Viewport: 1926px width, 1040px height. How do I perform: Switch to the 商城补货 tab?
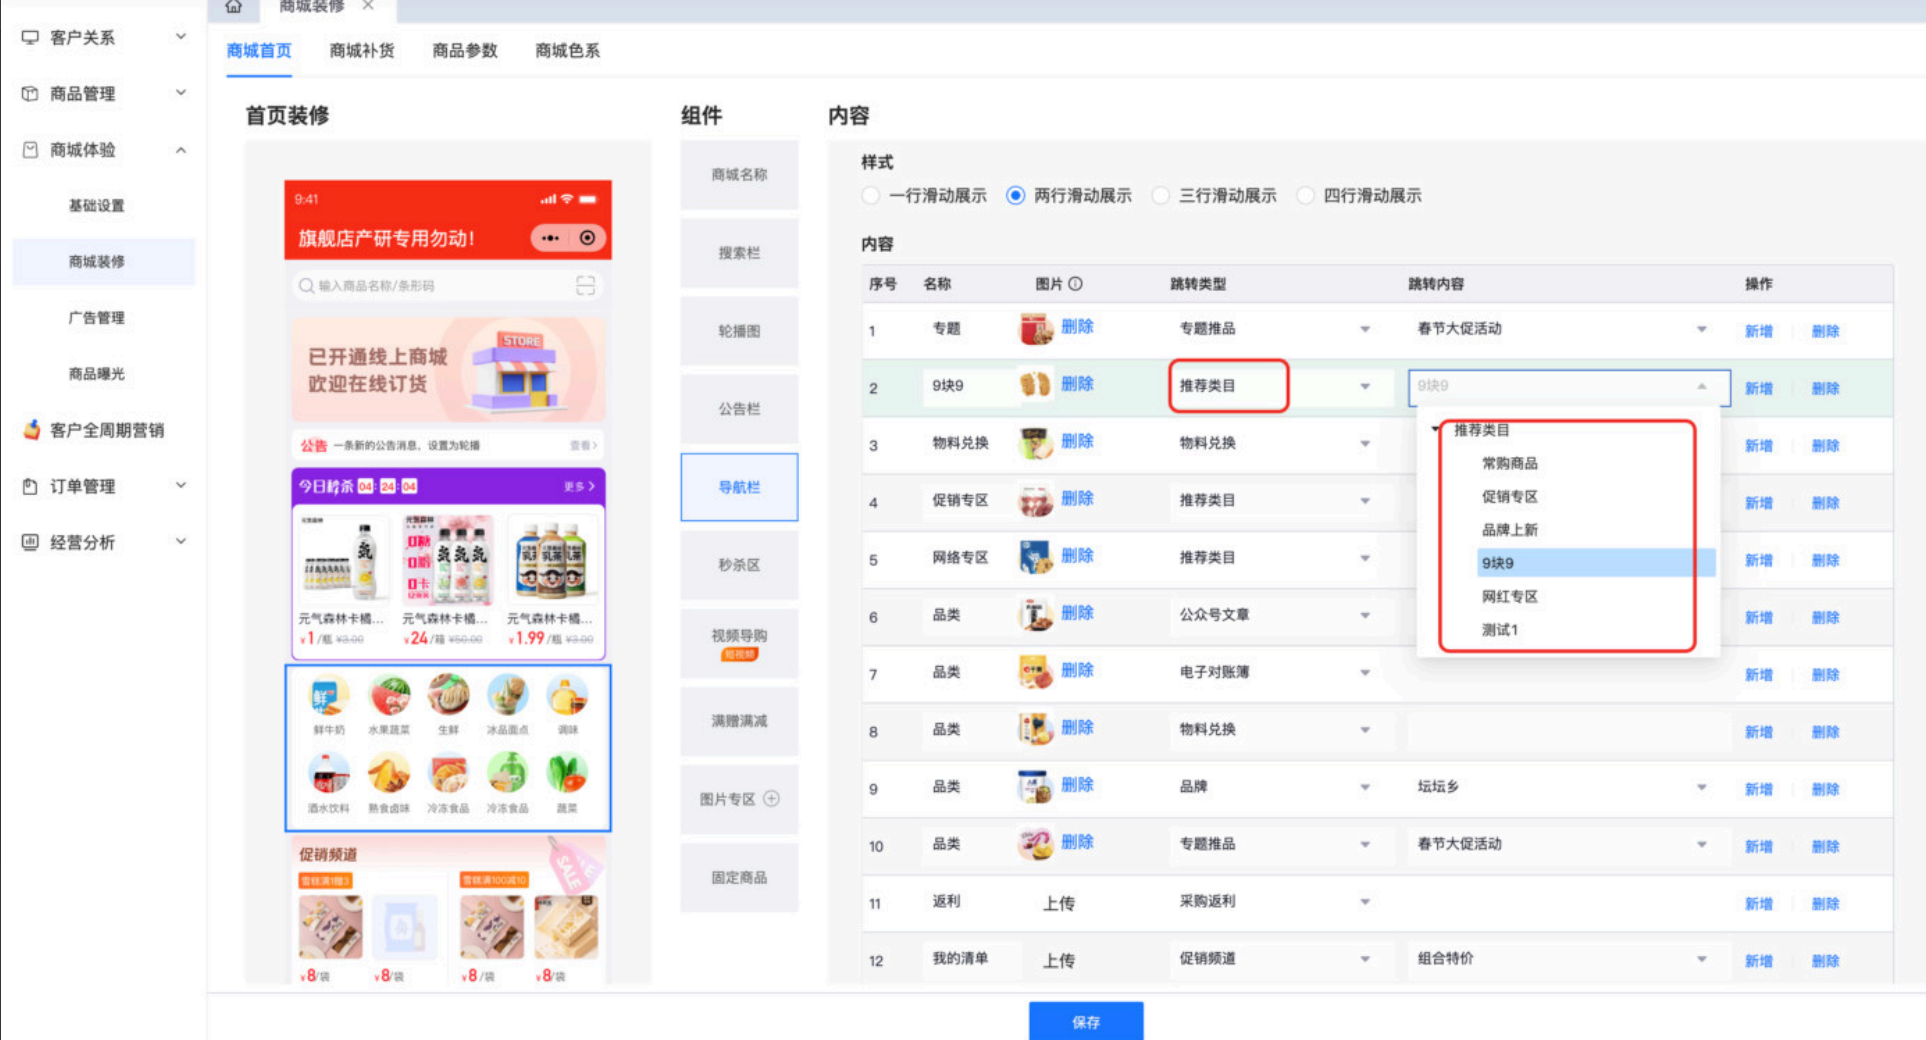pos(362,50)
